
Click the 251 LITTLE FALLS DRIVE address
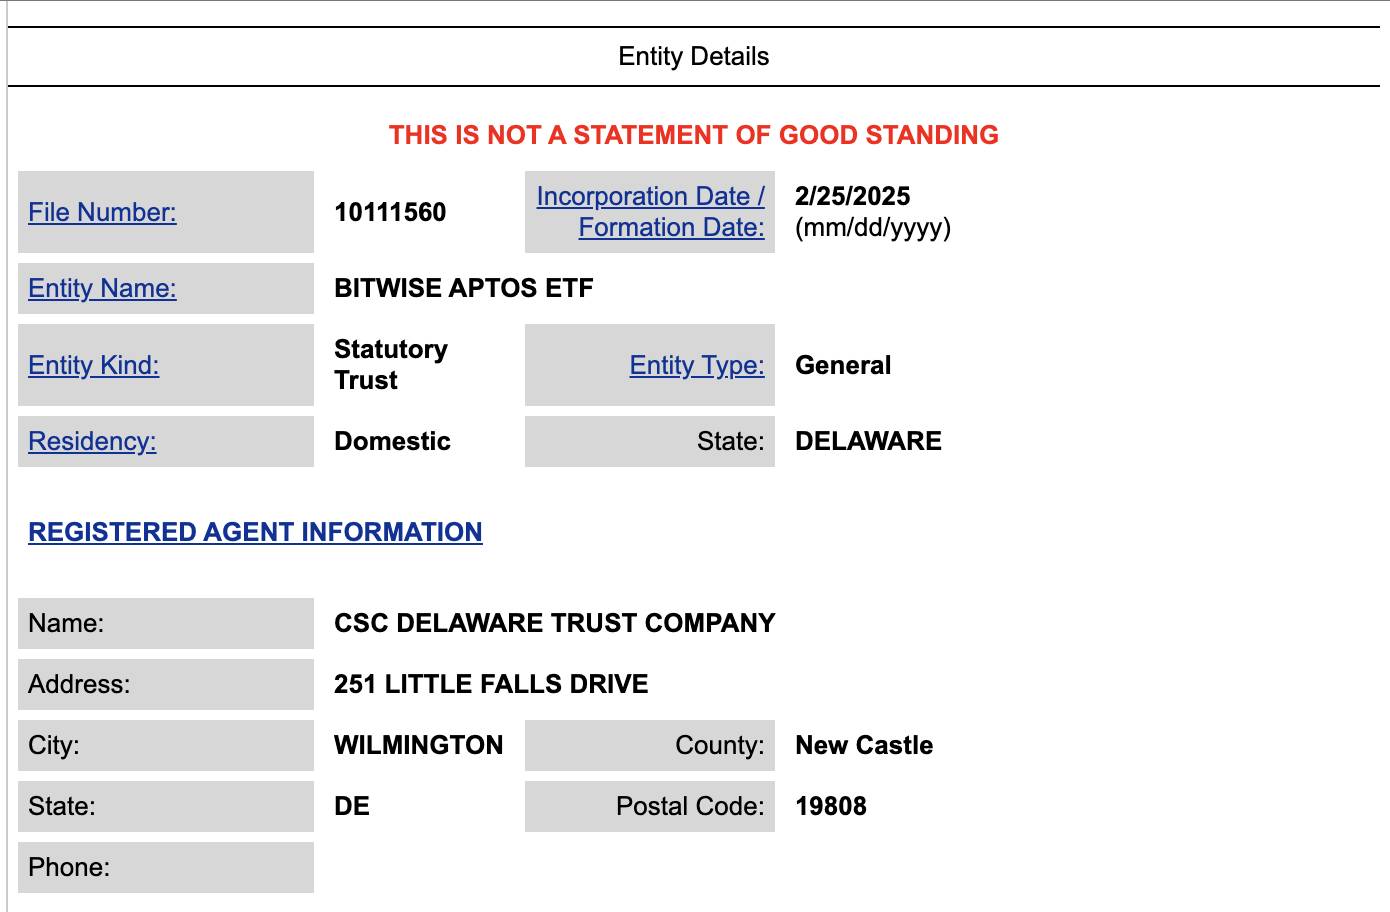491,684
